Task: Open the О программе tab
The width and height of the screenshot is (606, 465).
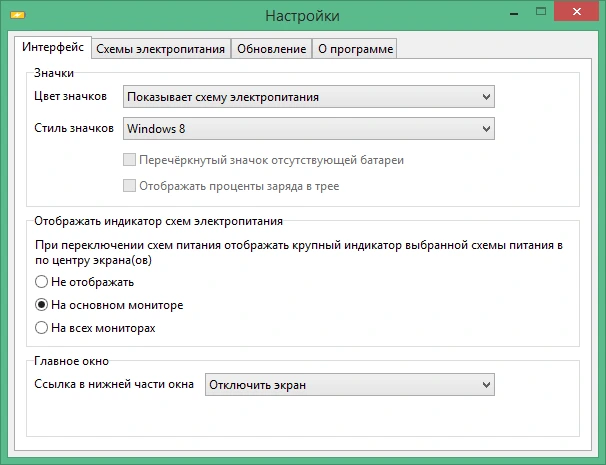Action: 355,49
